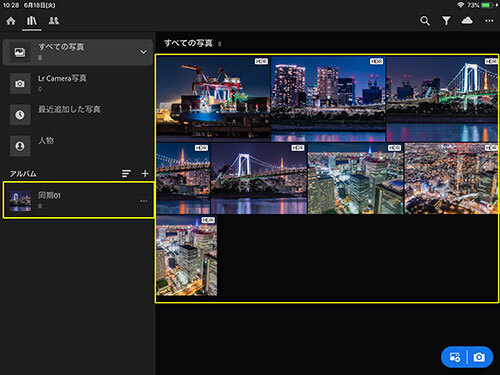Sort albums using the sort icon
This screenshot has width=500, height=375.
click(126, 173)
